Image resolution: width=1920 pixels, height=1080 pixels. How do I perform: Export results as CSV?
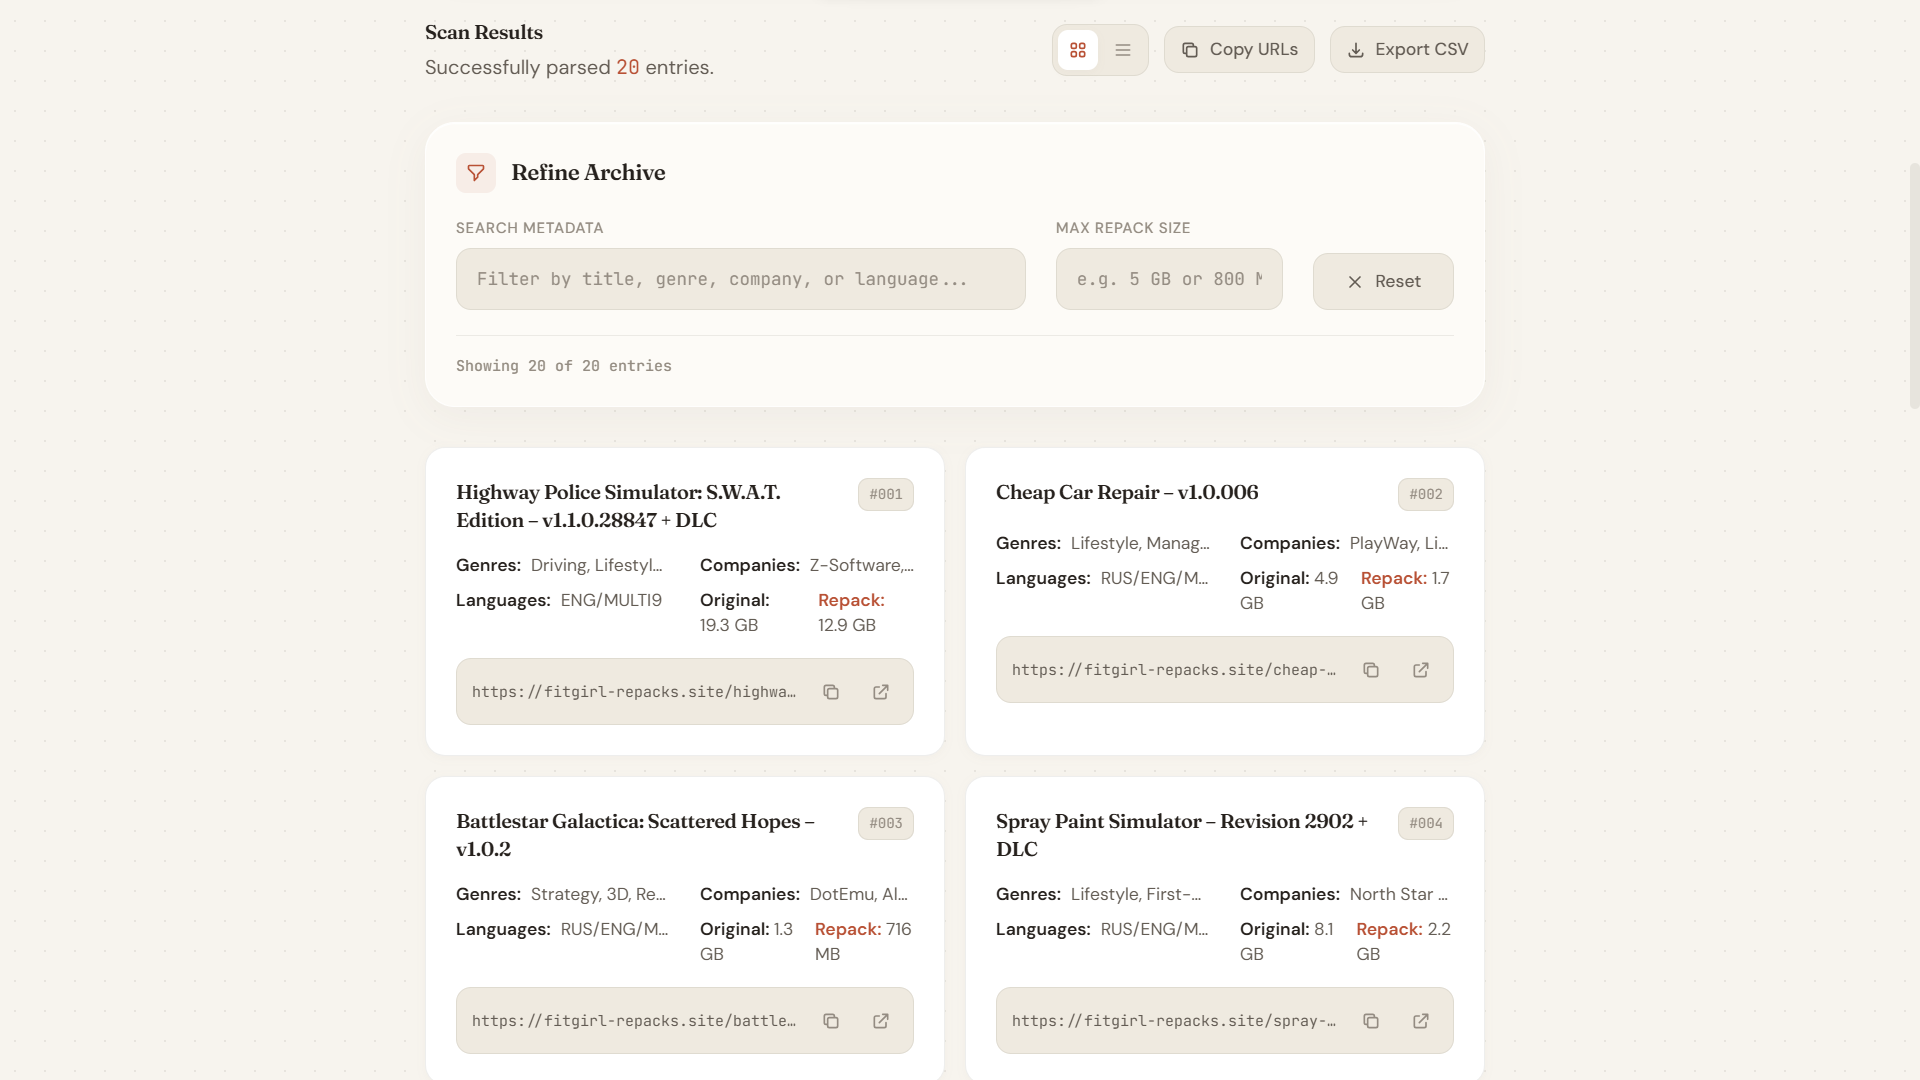(1407, 50)
